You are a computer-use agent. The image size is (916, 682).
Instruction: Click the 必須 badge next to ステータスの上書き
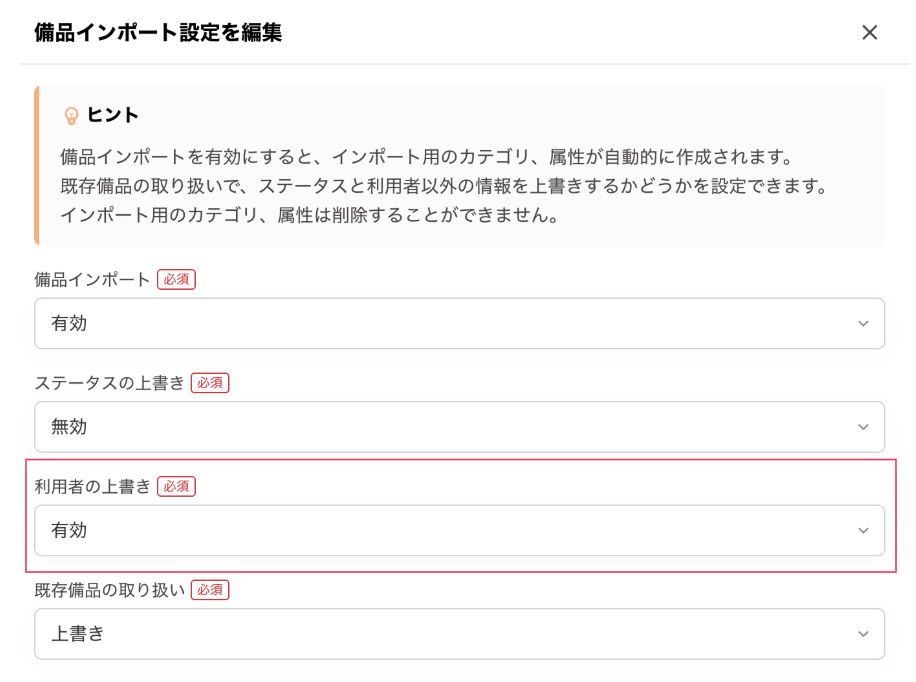click(x=210, y=383)
